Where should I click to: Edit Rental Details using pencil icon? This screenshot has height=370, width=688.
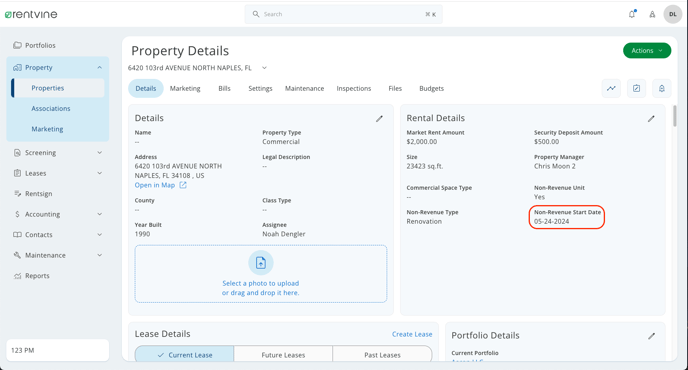pyautogui.click(x=651, y=119)
